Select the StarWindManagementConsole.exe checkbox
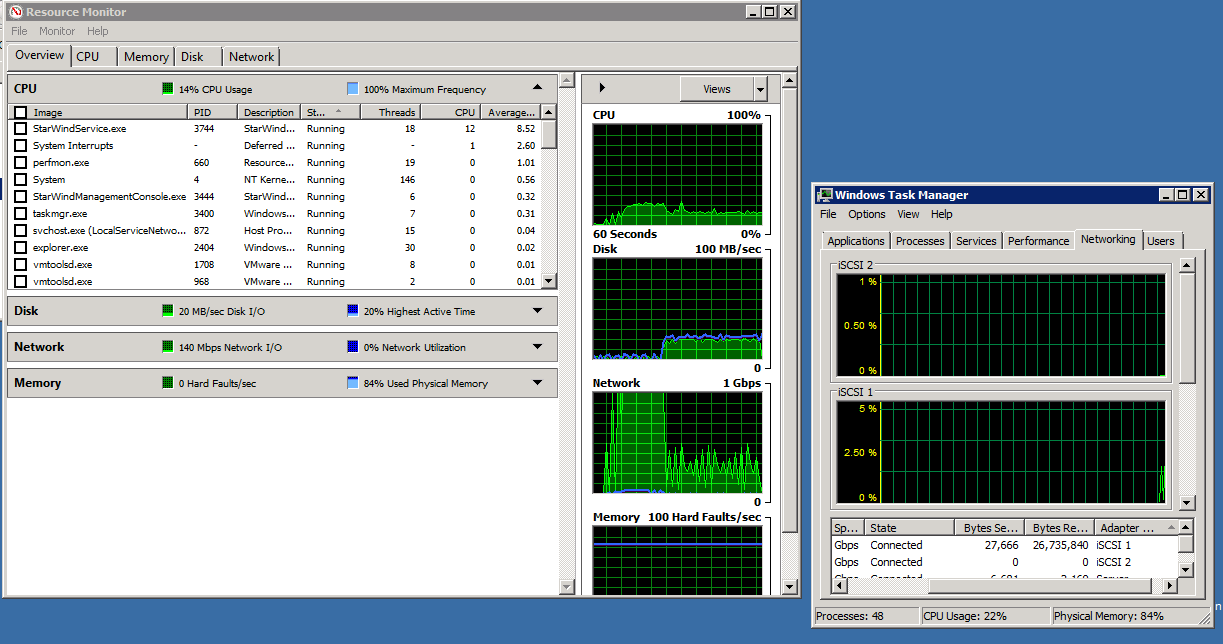This screenshot has width=1223, height=644. pyautogui.click(x=20, y=196)
